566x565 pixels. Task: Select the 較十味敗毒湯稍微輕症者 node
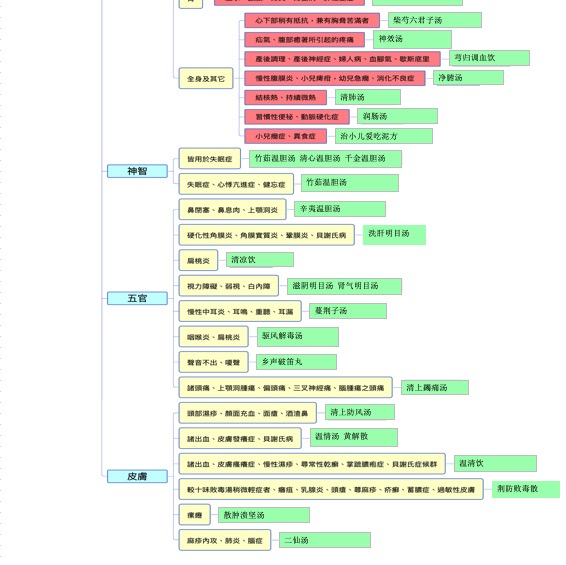pyautogui.click(x=331, y=489)
